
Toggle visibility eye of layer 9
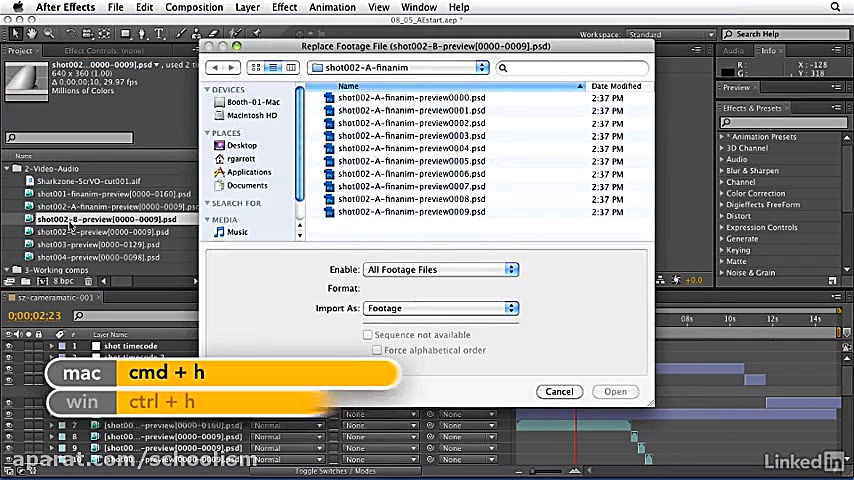tap(8, 448)
